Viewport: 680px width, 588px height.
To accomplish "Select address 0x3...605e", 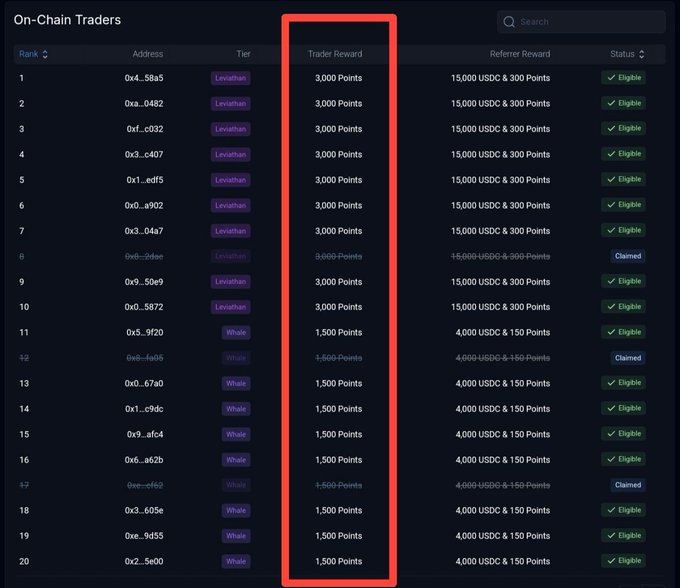I will (x=144, y=510).
